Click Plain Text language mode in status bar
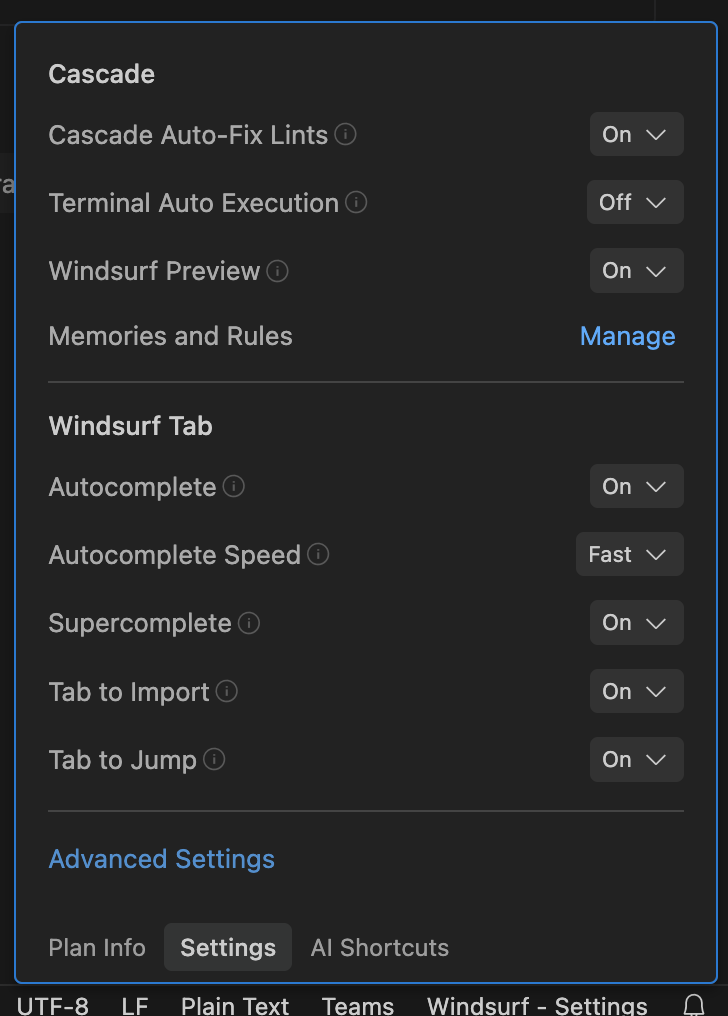728x1016 pixels. tap(235, 1004)
